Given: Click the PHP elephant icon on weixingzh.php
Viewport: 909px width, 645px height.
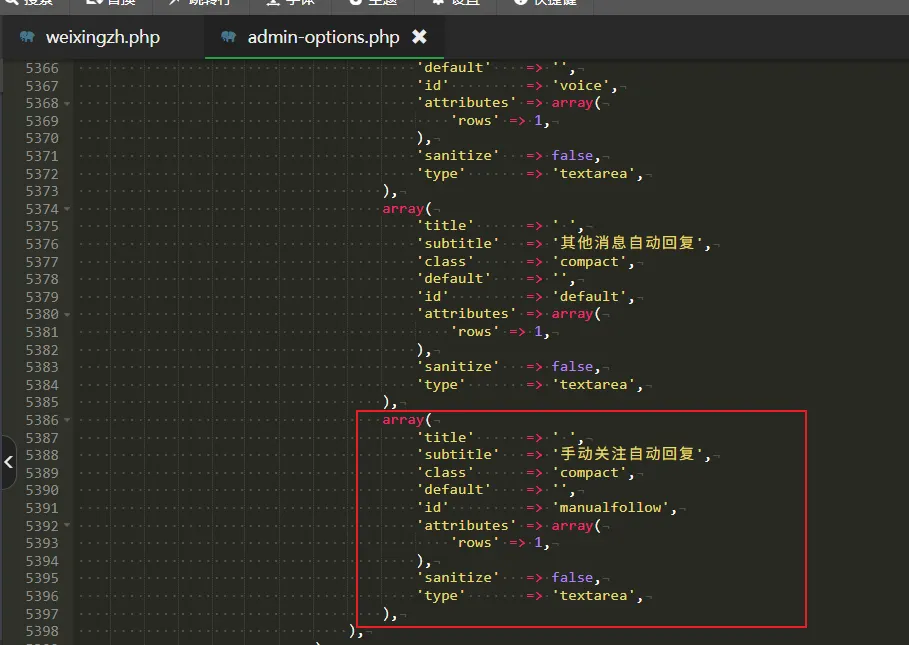Looking at the screenshot, I should (x=27, y=37).
